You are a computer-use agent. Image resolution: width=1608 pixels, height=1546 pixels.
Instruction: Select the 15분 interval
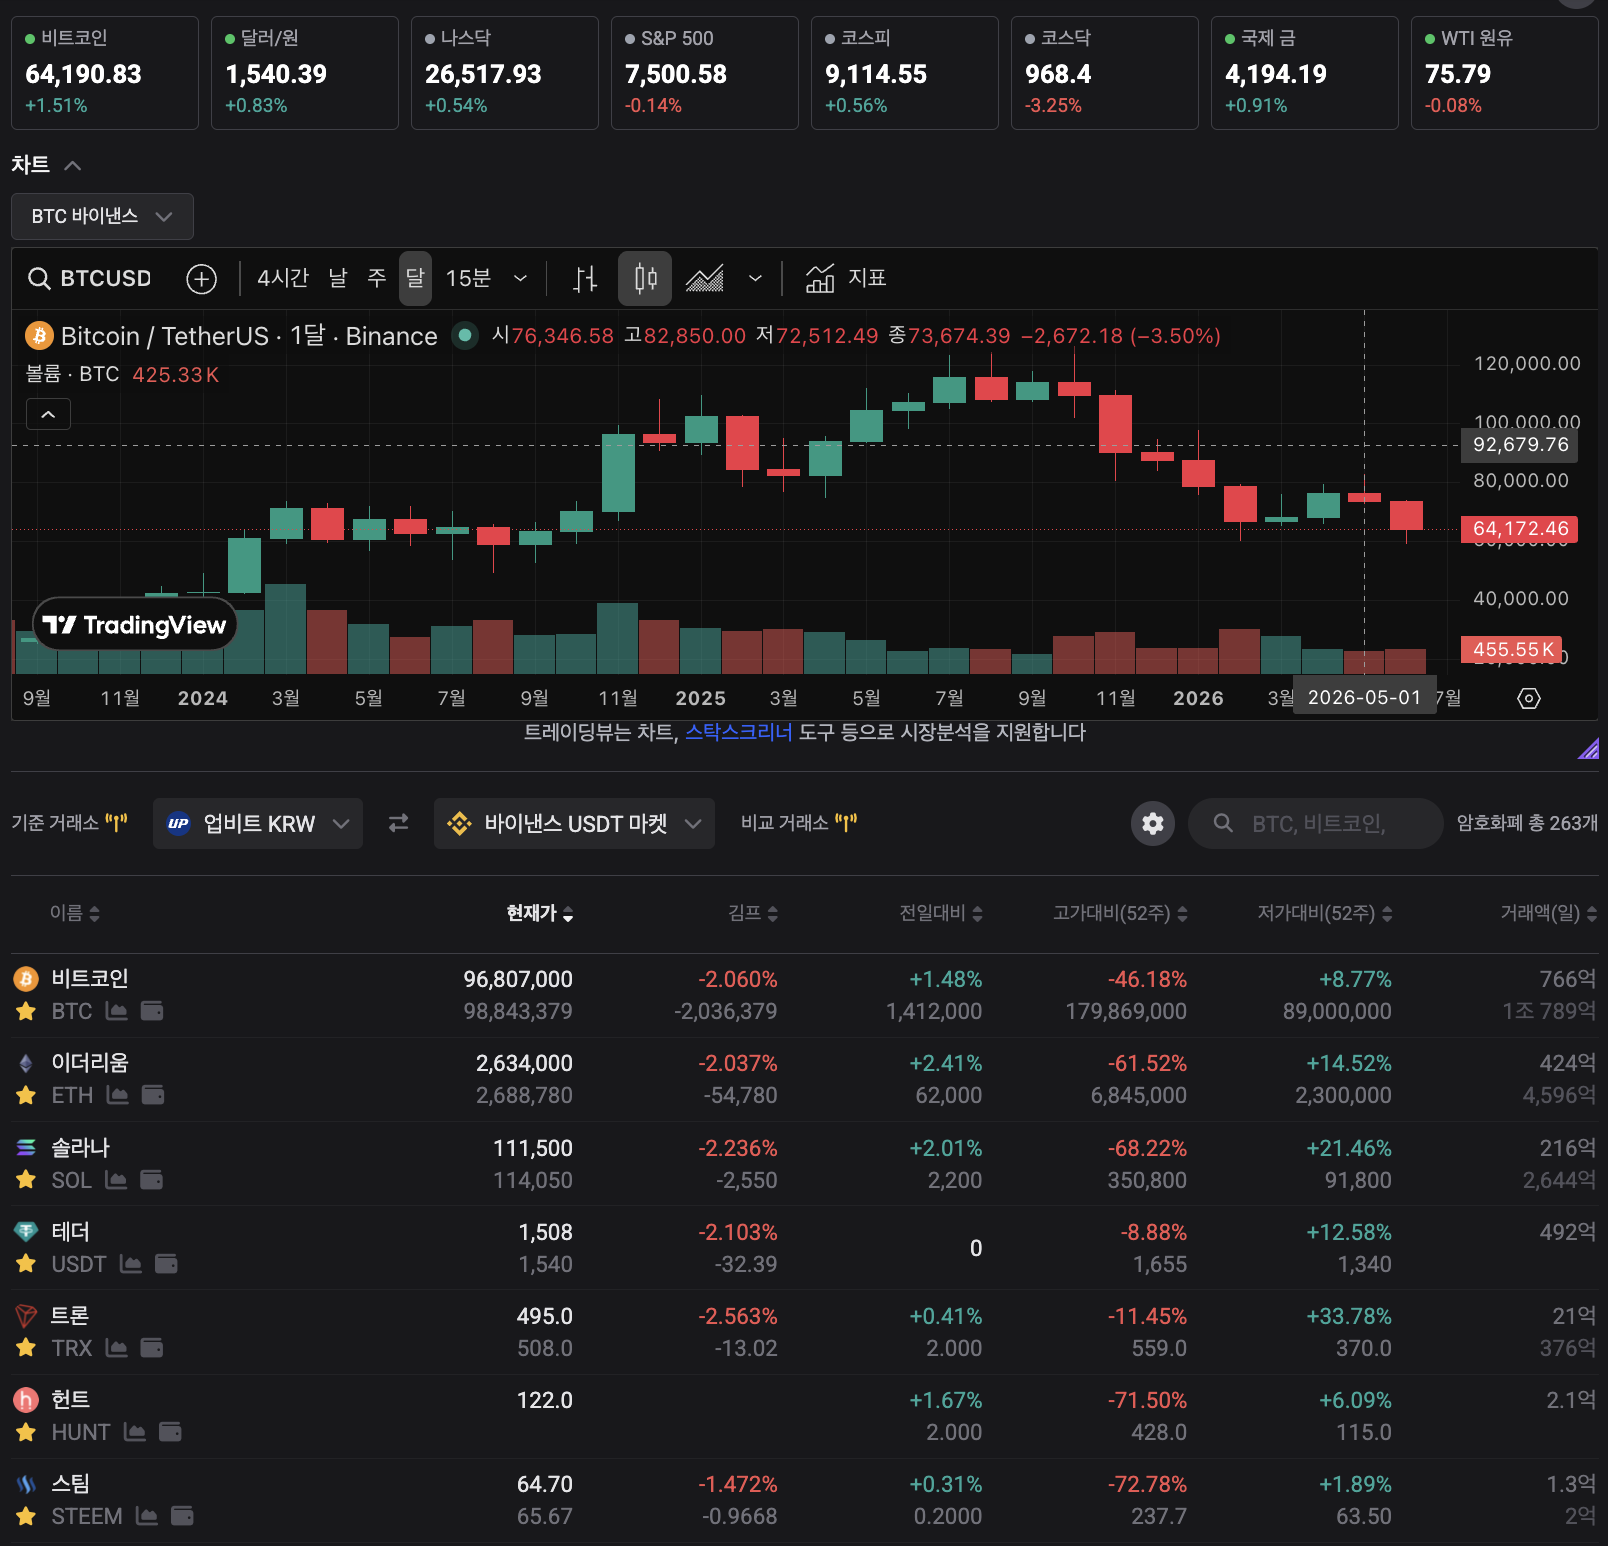(468, 278)
